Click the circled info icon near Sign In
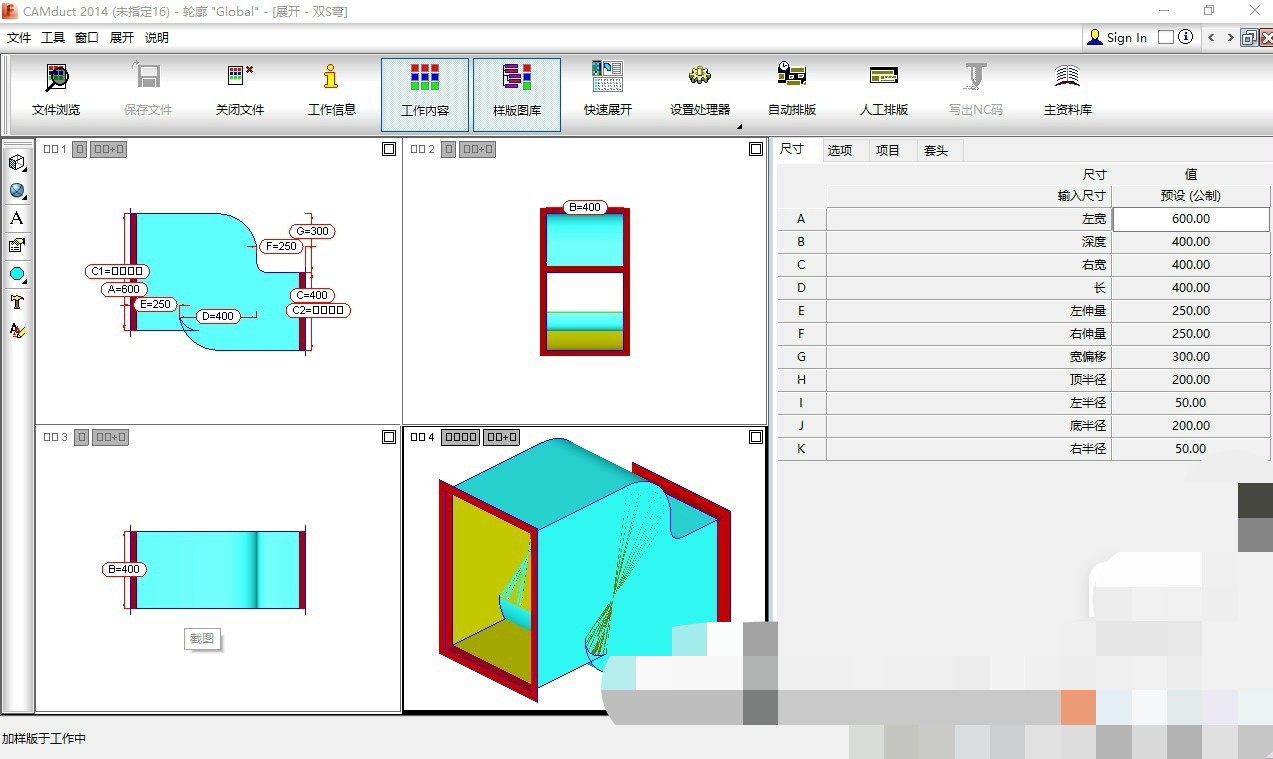The image size is (1273, 759). [1186, 37]
